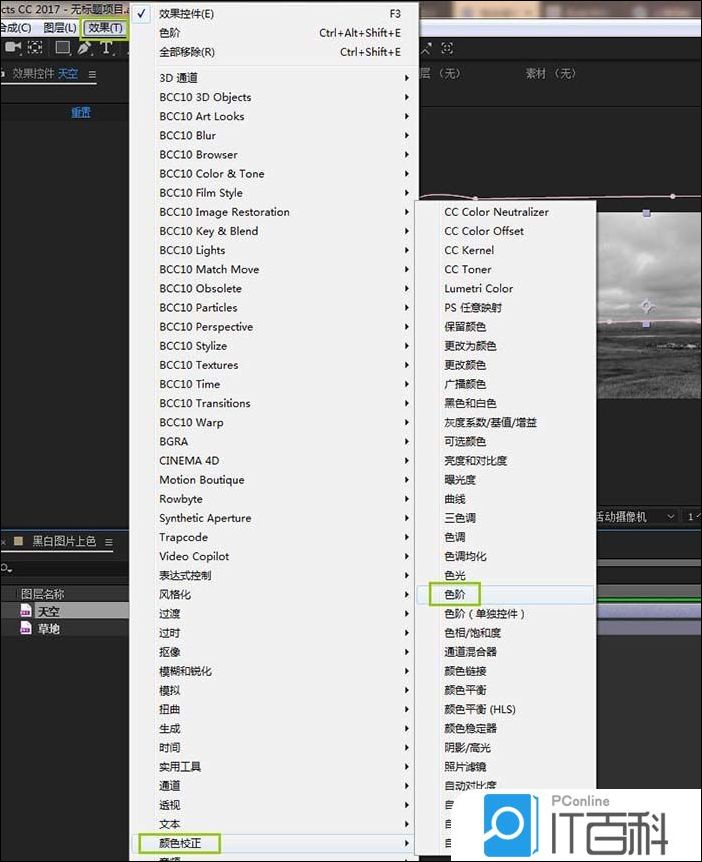Apply the CC Toner effect
This screenshot has height=862, width=702.
click(505, 269)
